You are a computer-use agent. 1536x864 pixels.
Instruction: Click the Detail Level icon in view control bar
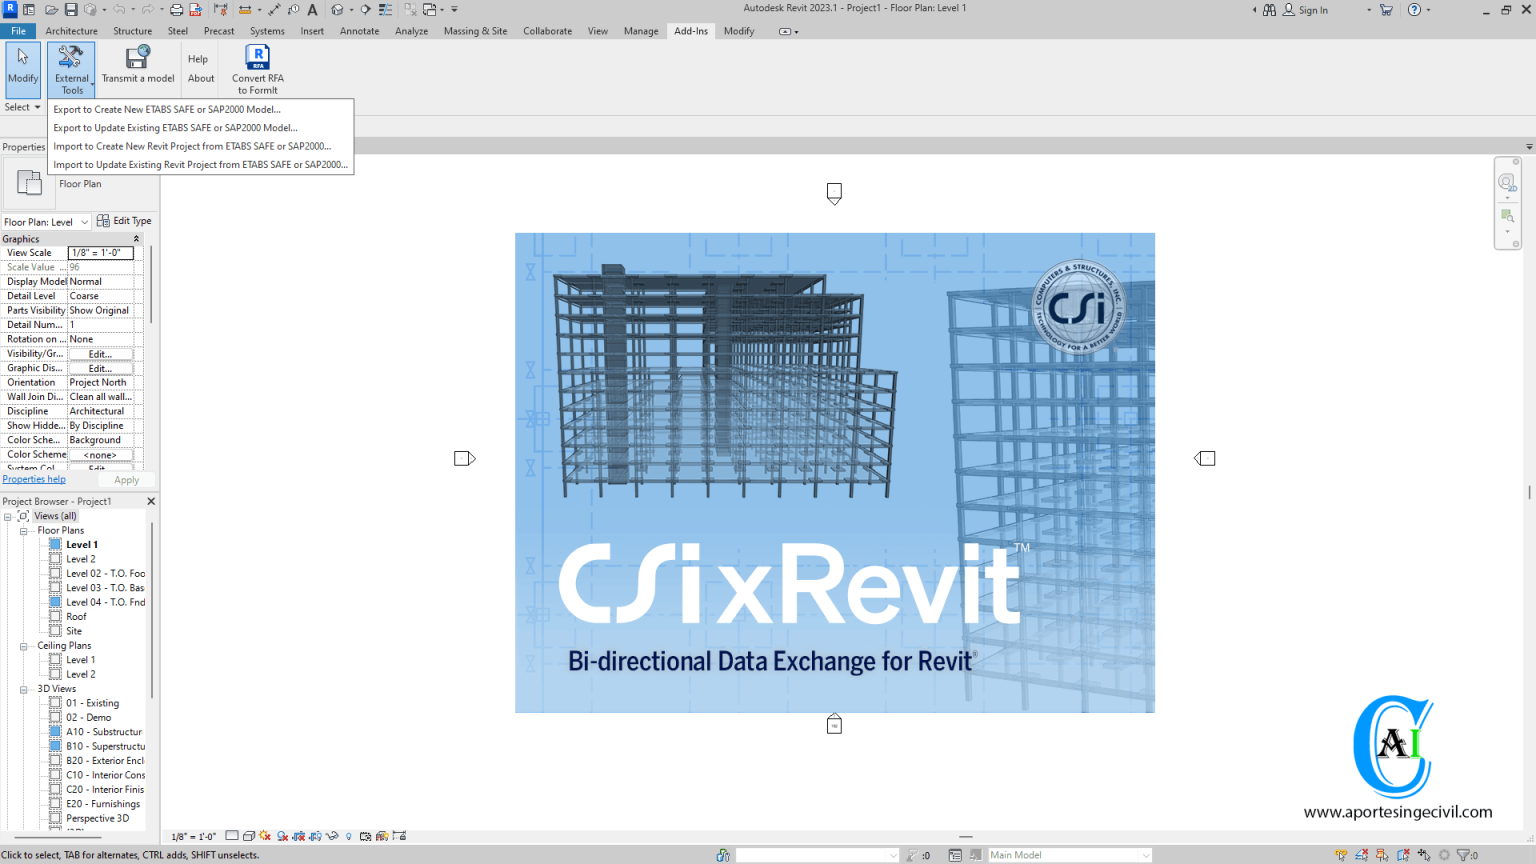[x=232, y=836]
